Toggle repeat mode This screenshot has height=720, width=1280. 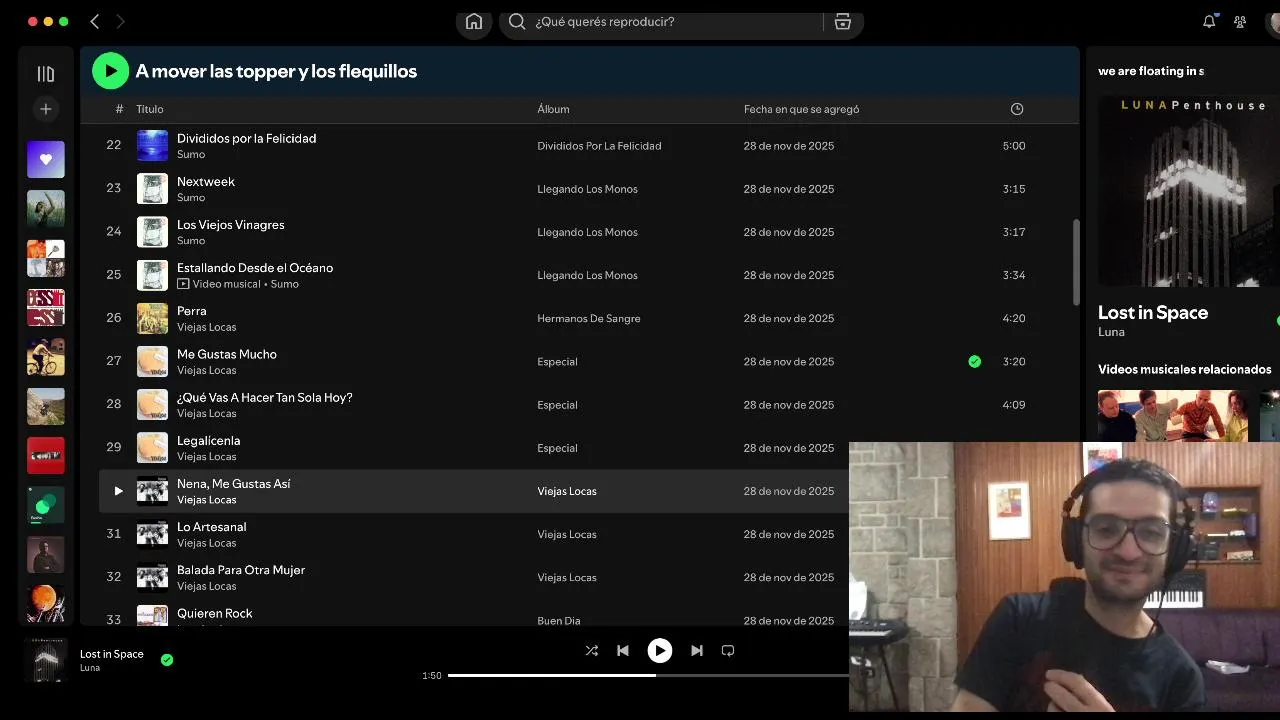coord(728,651)
